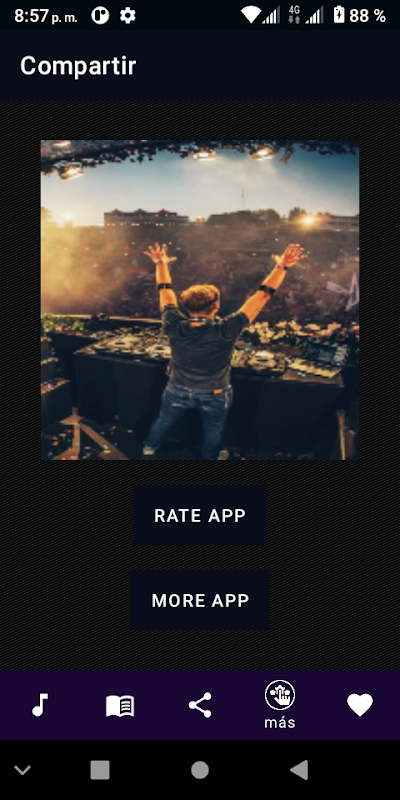Tap the settings gear in status bar
This screenshot has width=400, height=800.
pos(128,15)
